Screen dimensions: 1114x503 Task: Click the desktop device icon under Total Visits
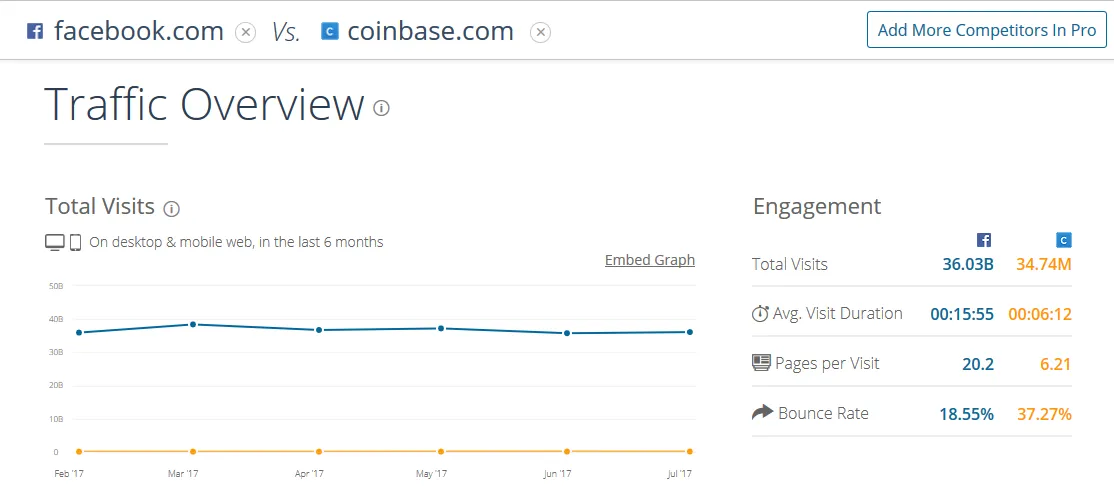(x=55, y=242)
